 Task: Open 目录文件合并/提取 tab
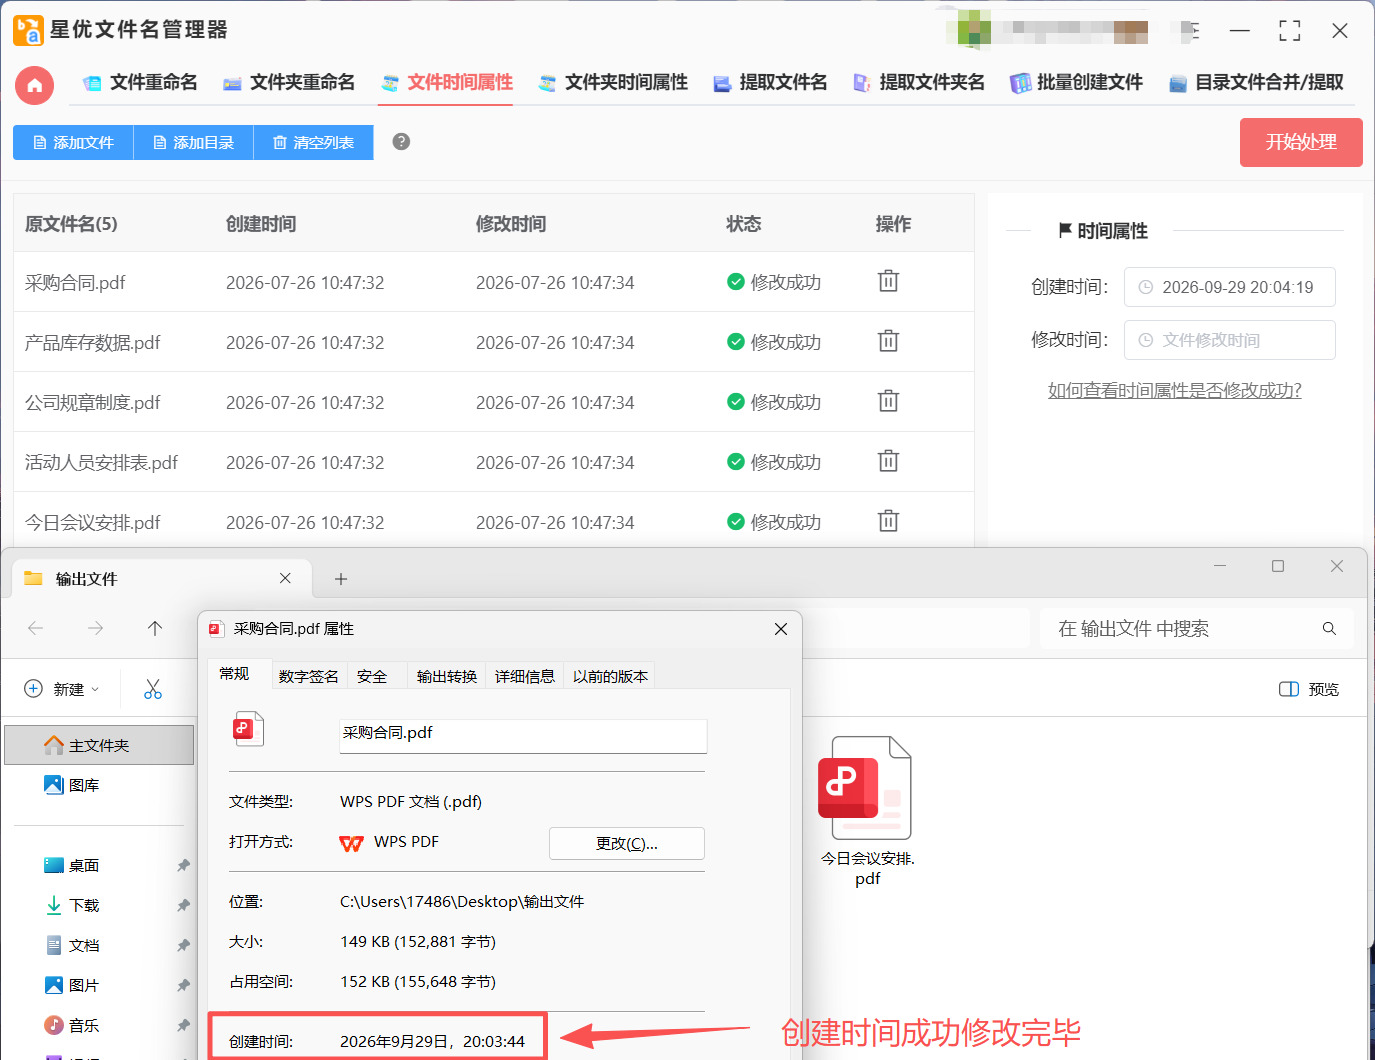click(1256, 83)
